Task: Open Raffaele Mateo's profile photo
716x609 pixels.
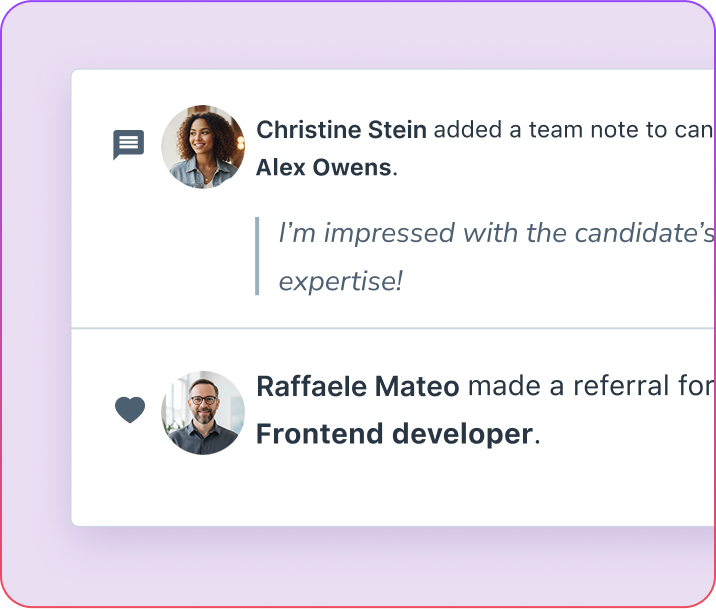Action: [203, 412]
